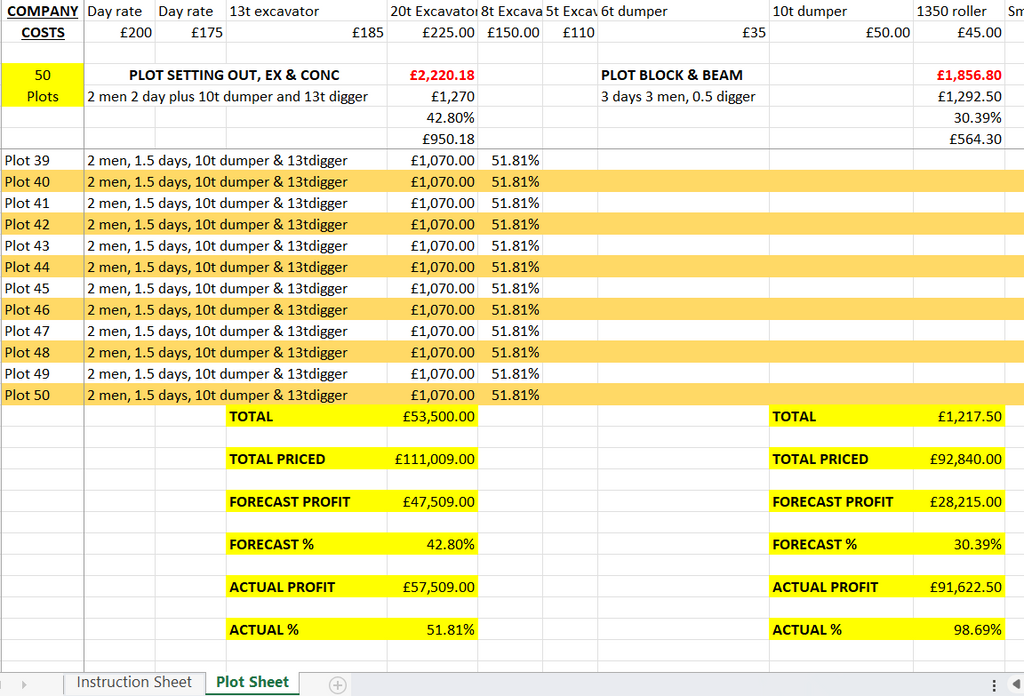Select the 1350 roller header cell
This screenshot has width=1024, height=696.
click(959, 11)
